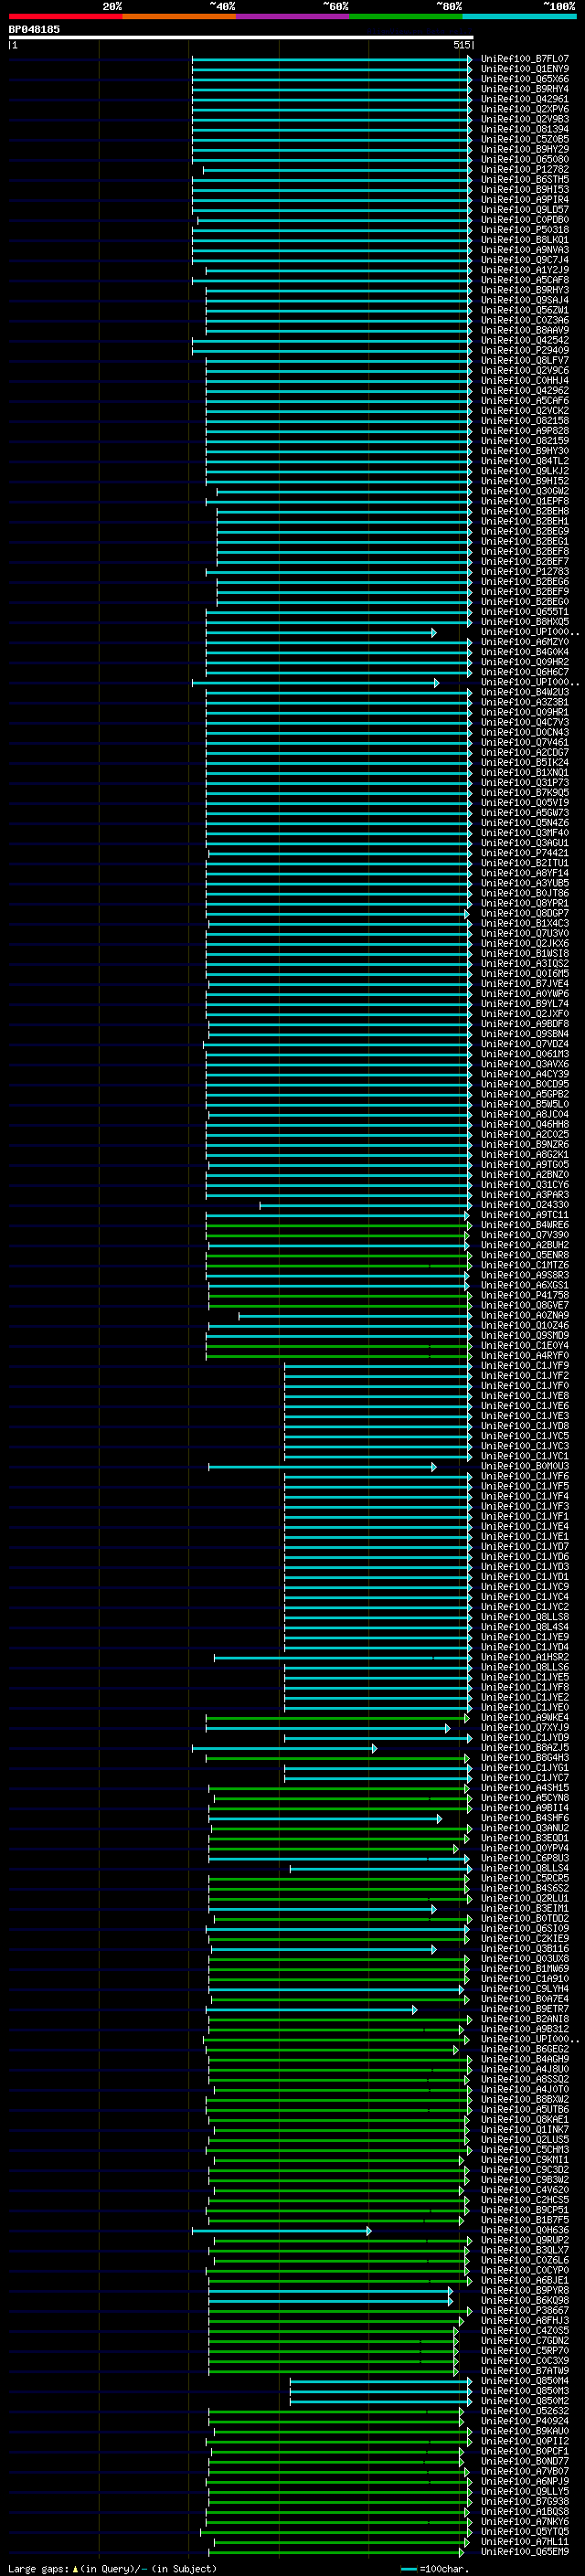
Task: Click the red ~20% identity legend bar
Action: coord(65,16)
